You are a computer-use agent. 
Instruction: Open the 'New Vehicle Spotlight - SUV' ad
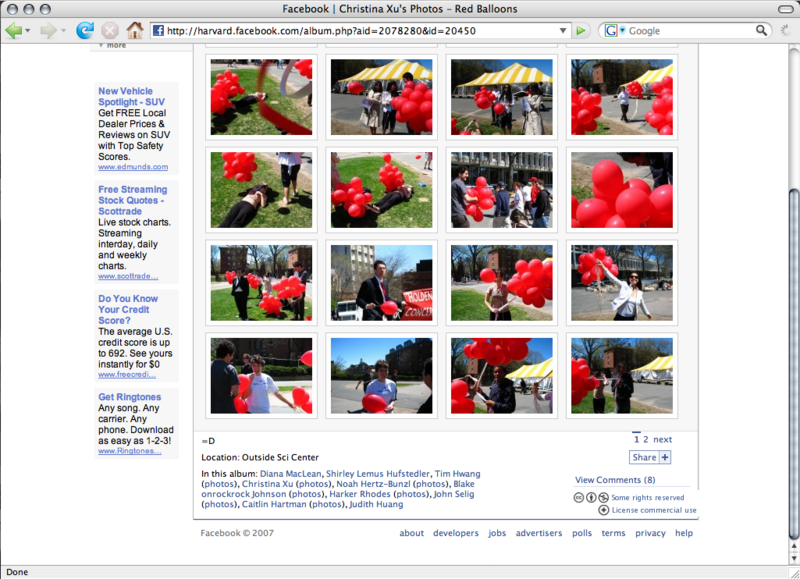[131, 96]
